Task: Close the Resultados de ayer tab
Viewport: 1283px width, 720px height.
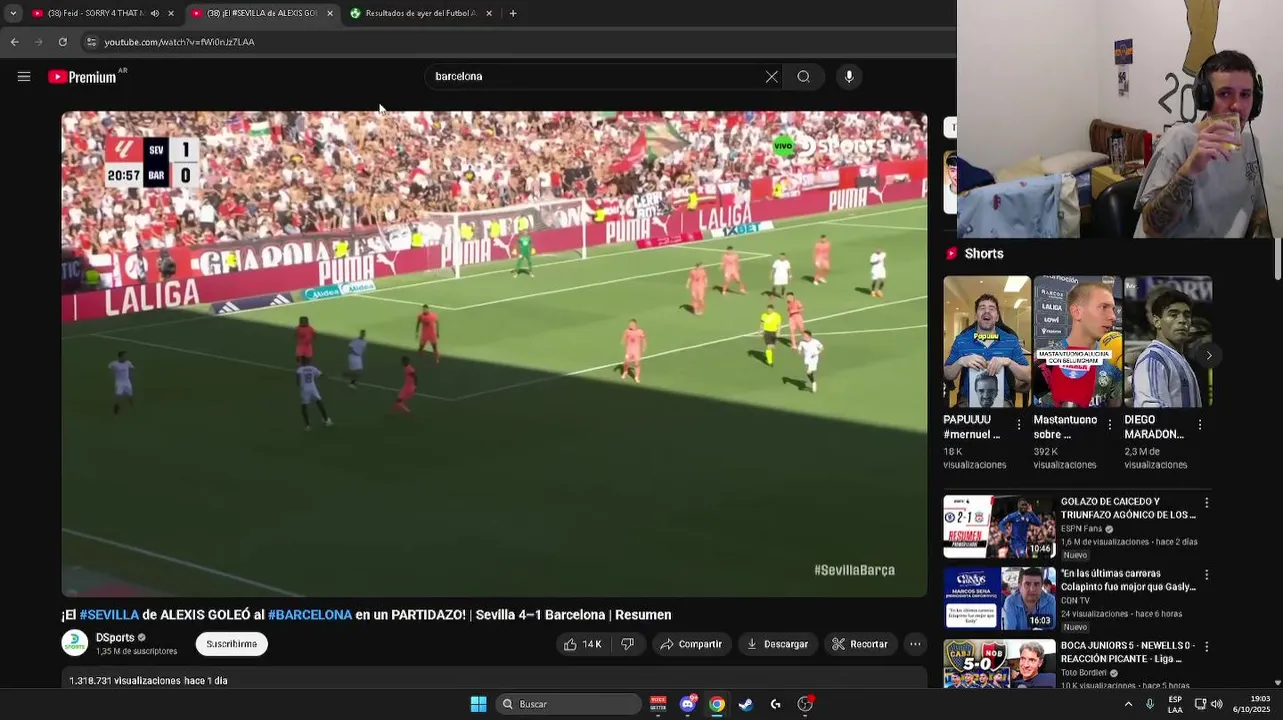Action: tap(489, 13)
